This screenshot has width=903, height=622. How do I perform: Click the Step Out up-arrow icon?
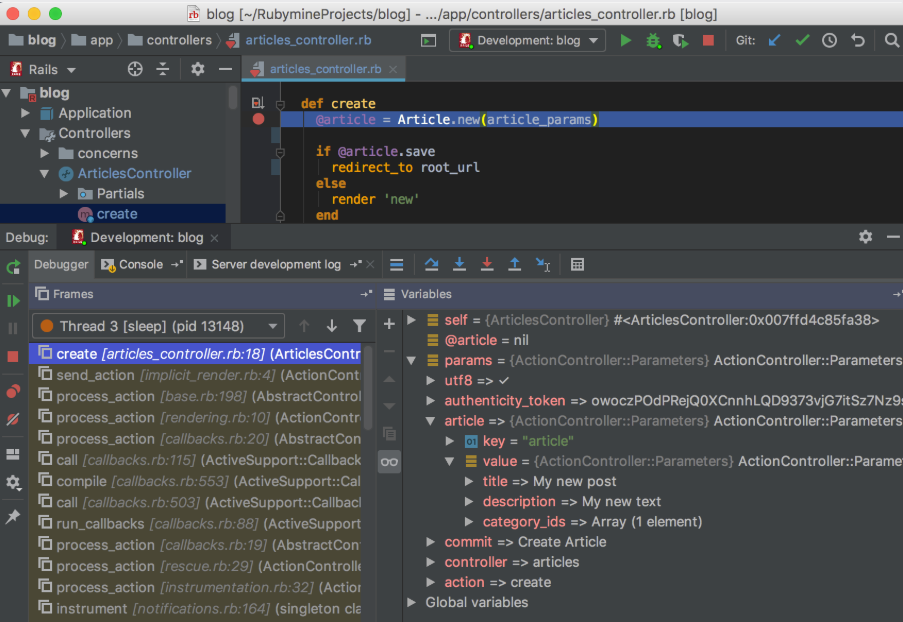click(x=514, y=264)
